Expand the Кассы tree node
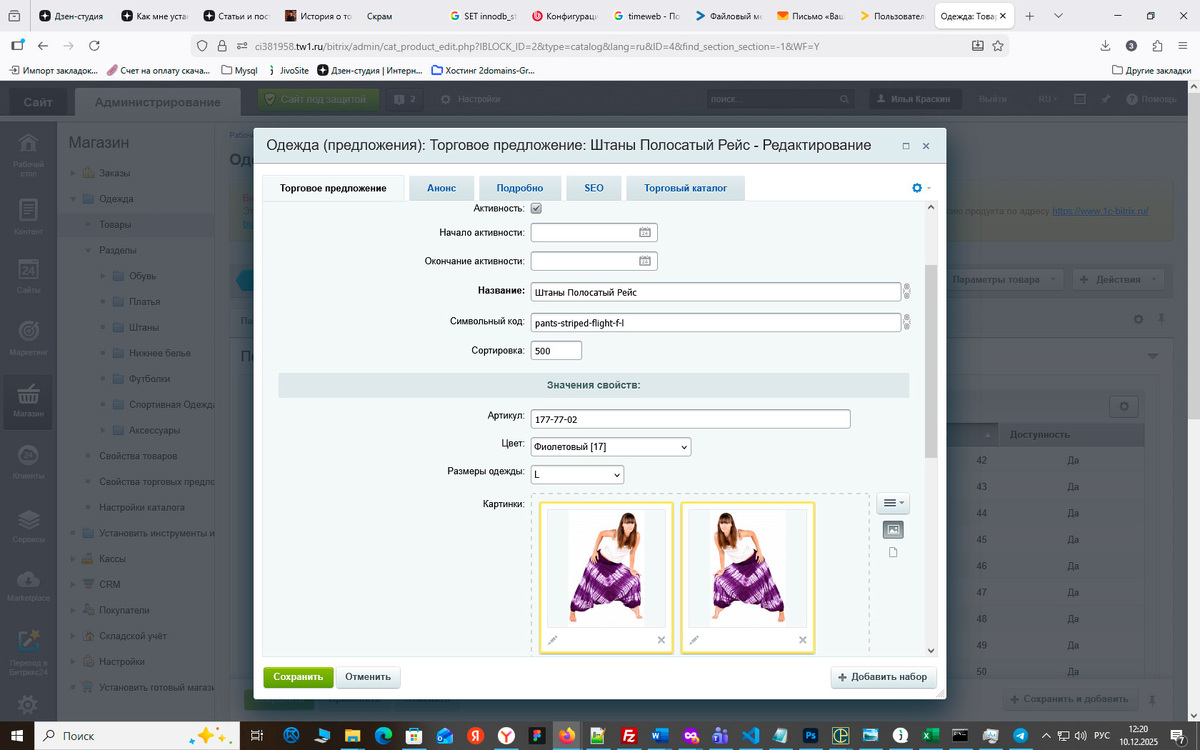Image resolution: width=1200 pixels, height=750 pixels. [72, 559]
